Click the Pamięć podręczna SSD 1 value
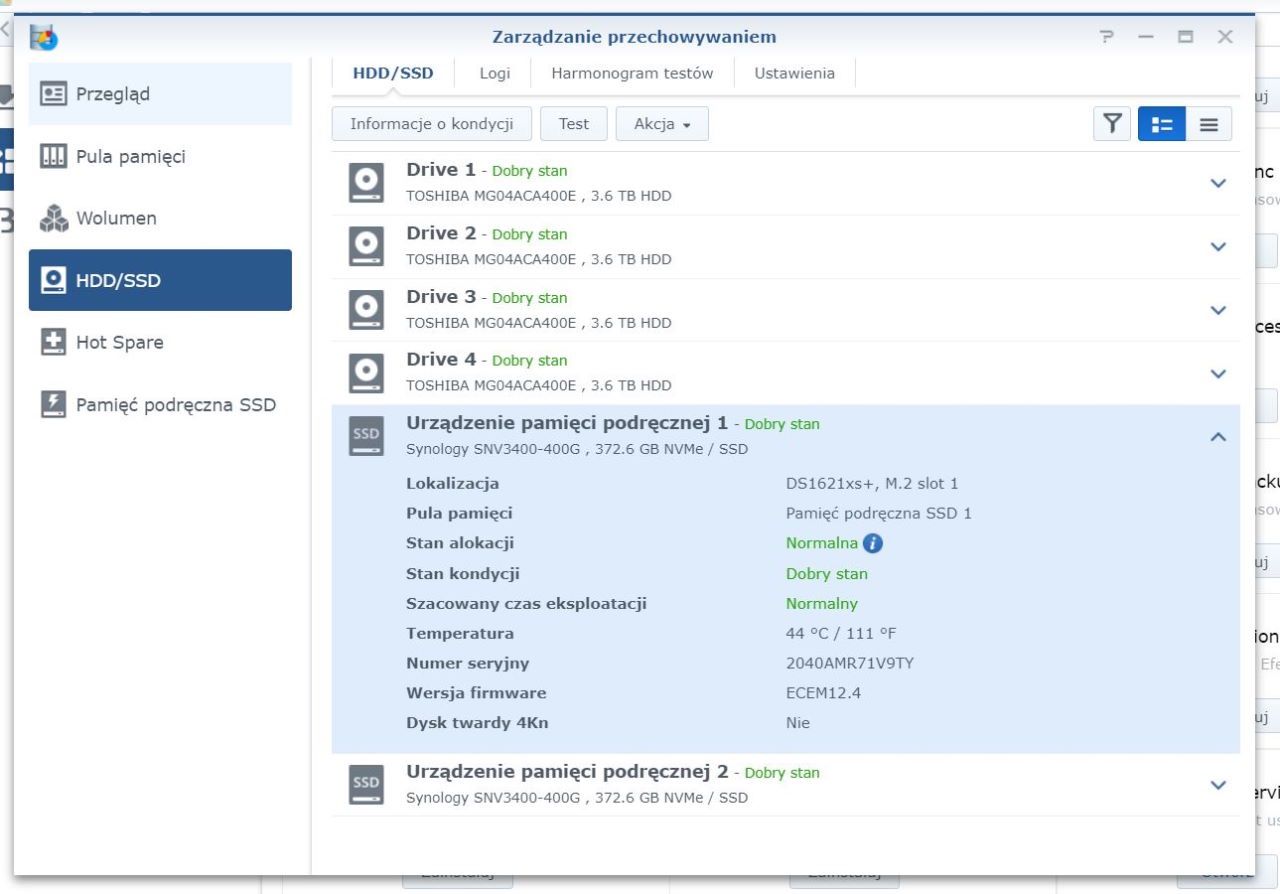Image resolution: width=1280 pixels, height=894 pixels. 879,514
